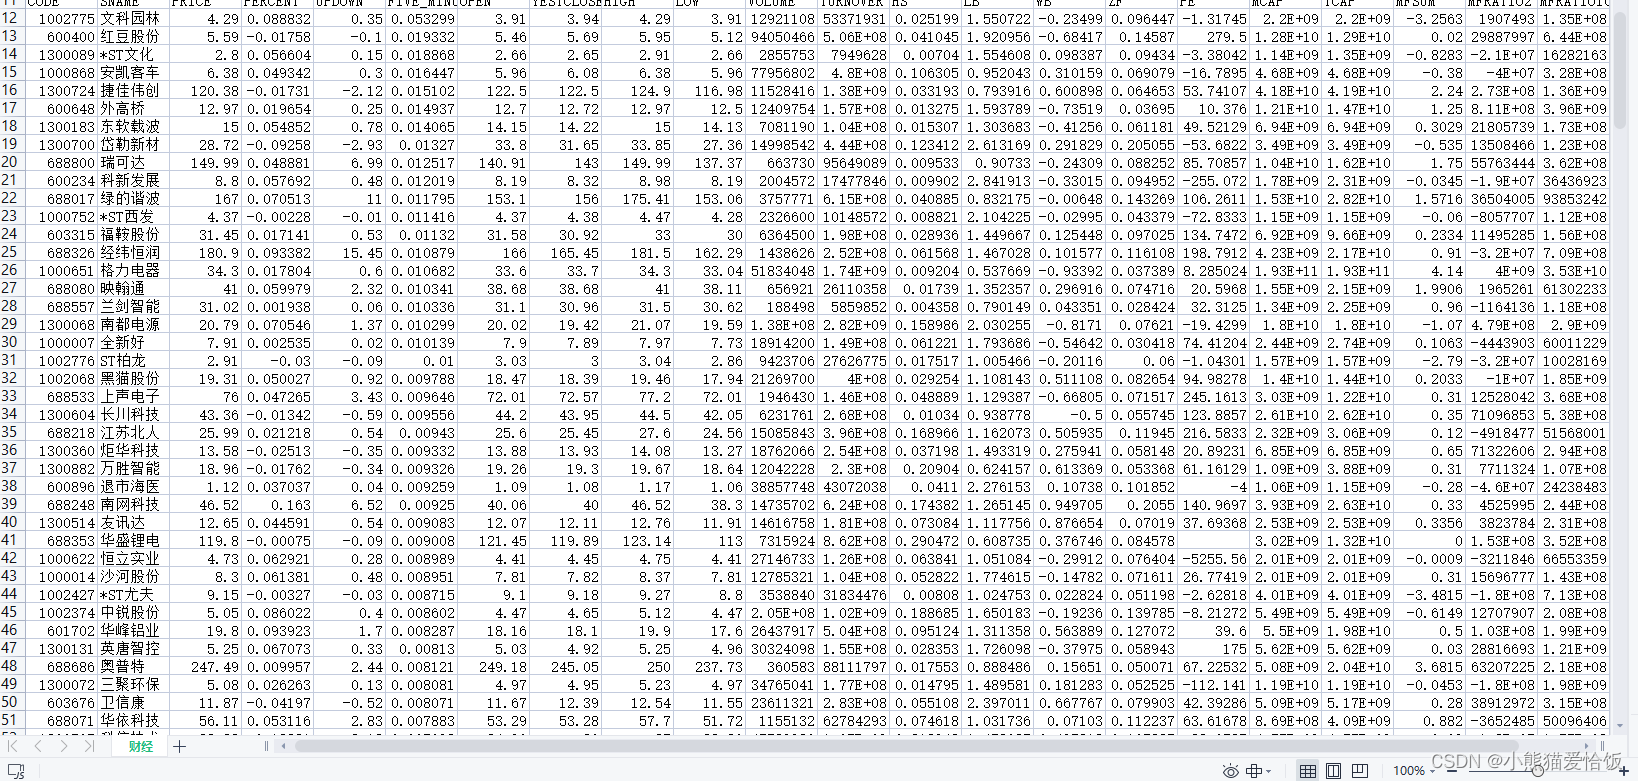Viewport: 1638px width, 781px height.
Task: Select cell containing 文科园林
Action: 133,18
